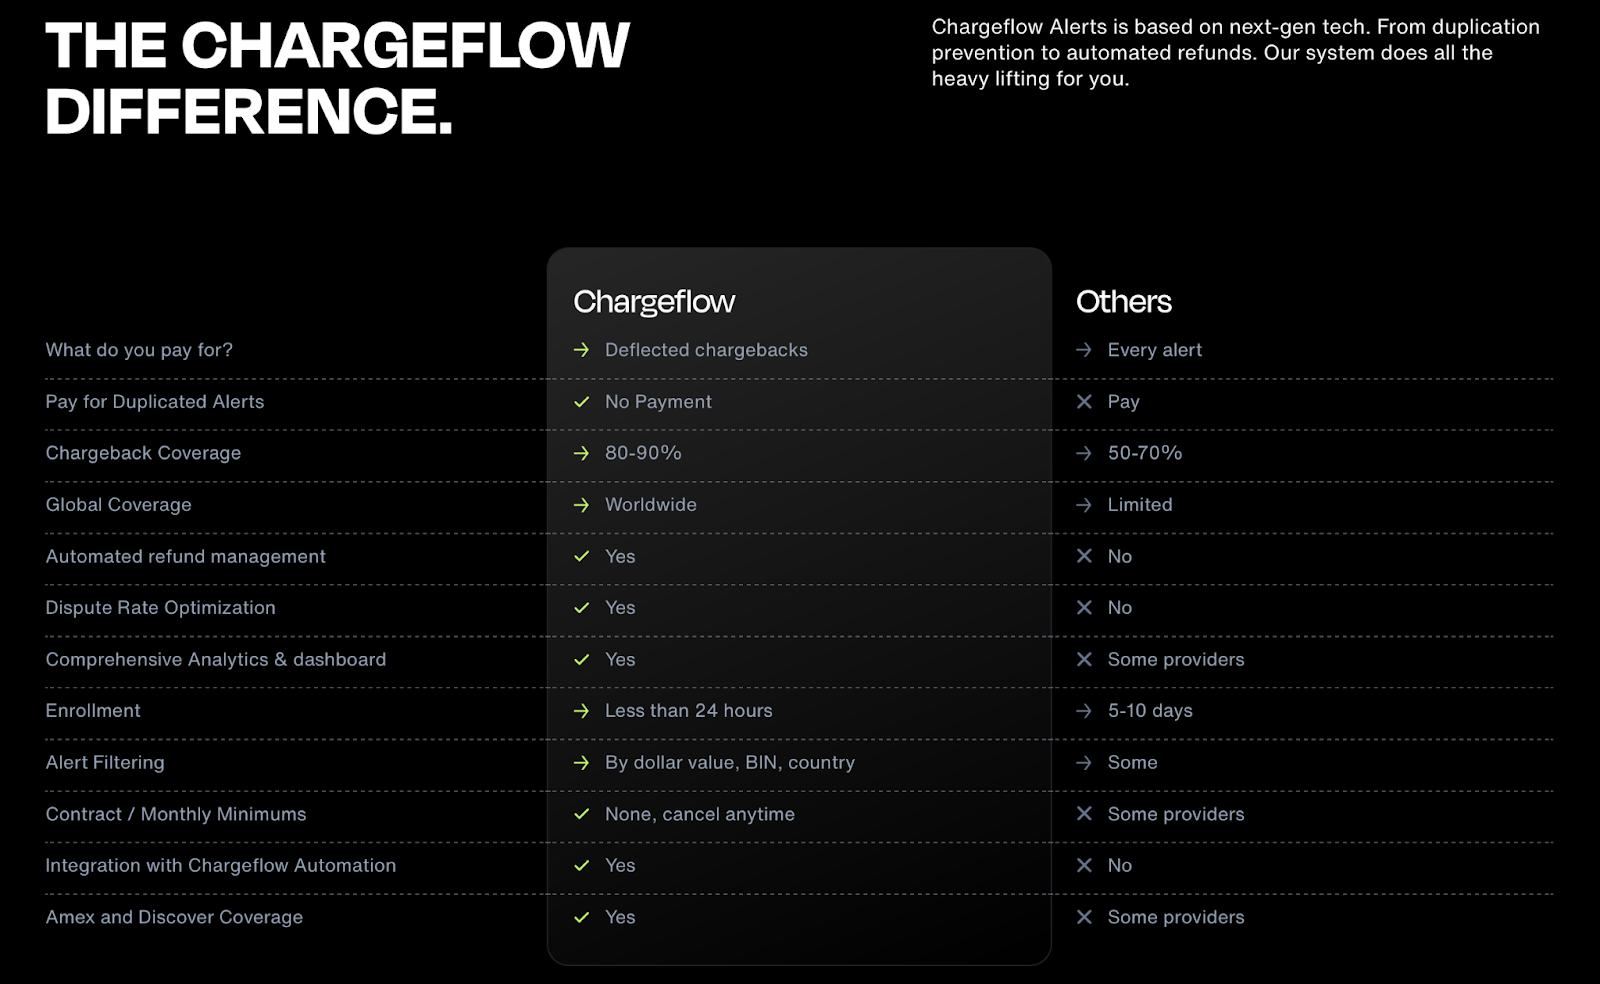The height and width of the screenshot is (984, 1600).
Task: Click the arrow icon beside By dollar value, BIN, country
Action: click(581, 763)
